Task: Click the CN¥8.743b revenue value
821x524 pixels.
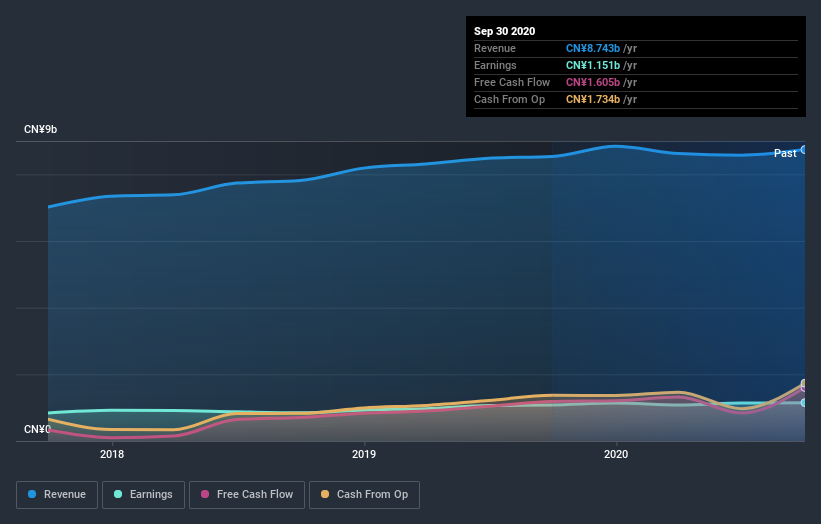Action: point(593,48)
